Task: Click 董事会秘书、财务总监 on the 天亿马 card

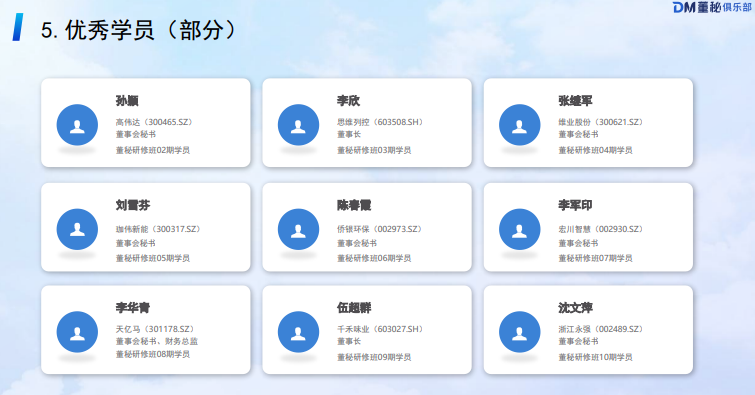Action: pyautogui.click(x=156, y=342)
